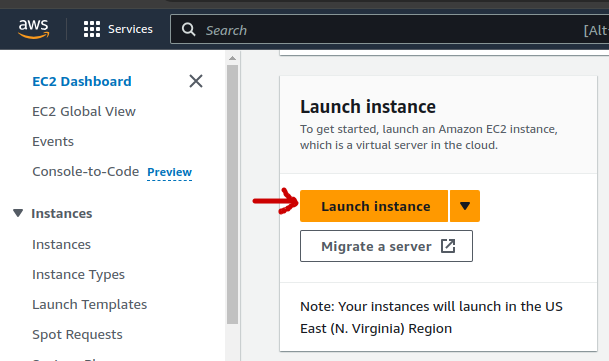Go to Events in the sidebar
The image size is (609, 361).
tap(53, 141)
